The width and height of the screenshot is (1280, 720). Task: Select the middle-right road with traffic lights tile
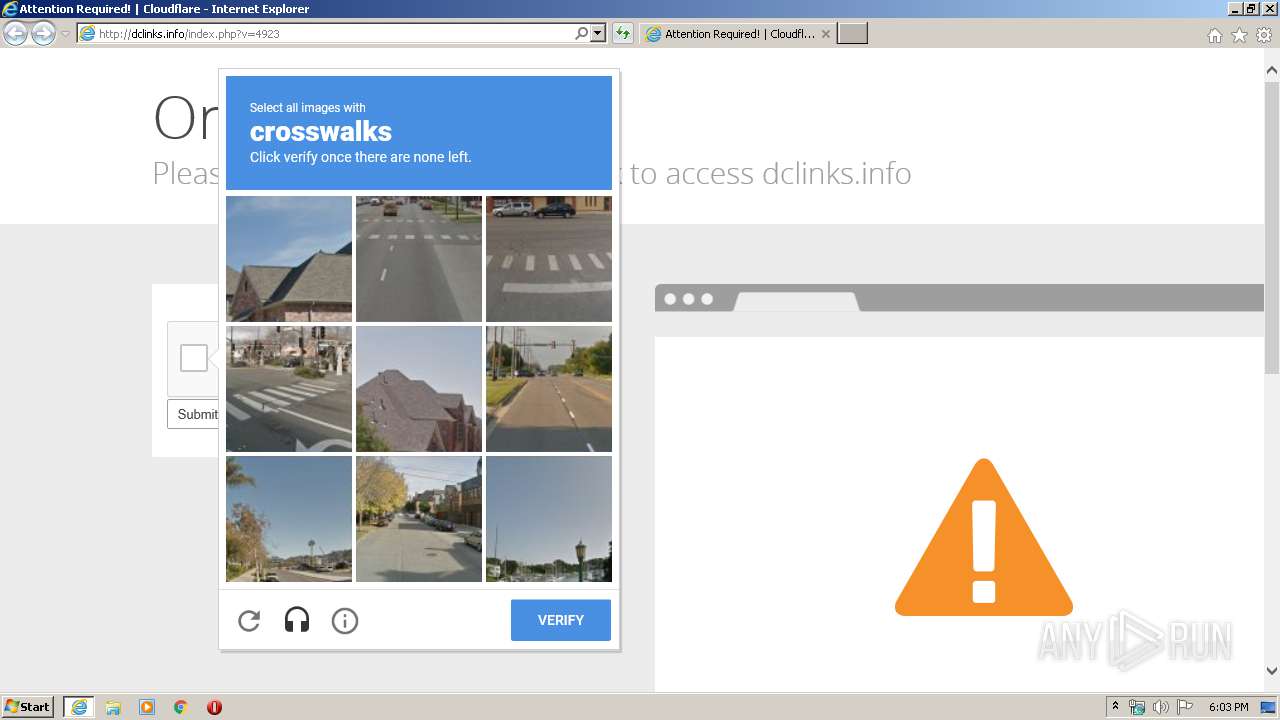point(549,389)
